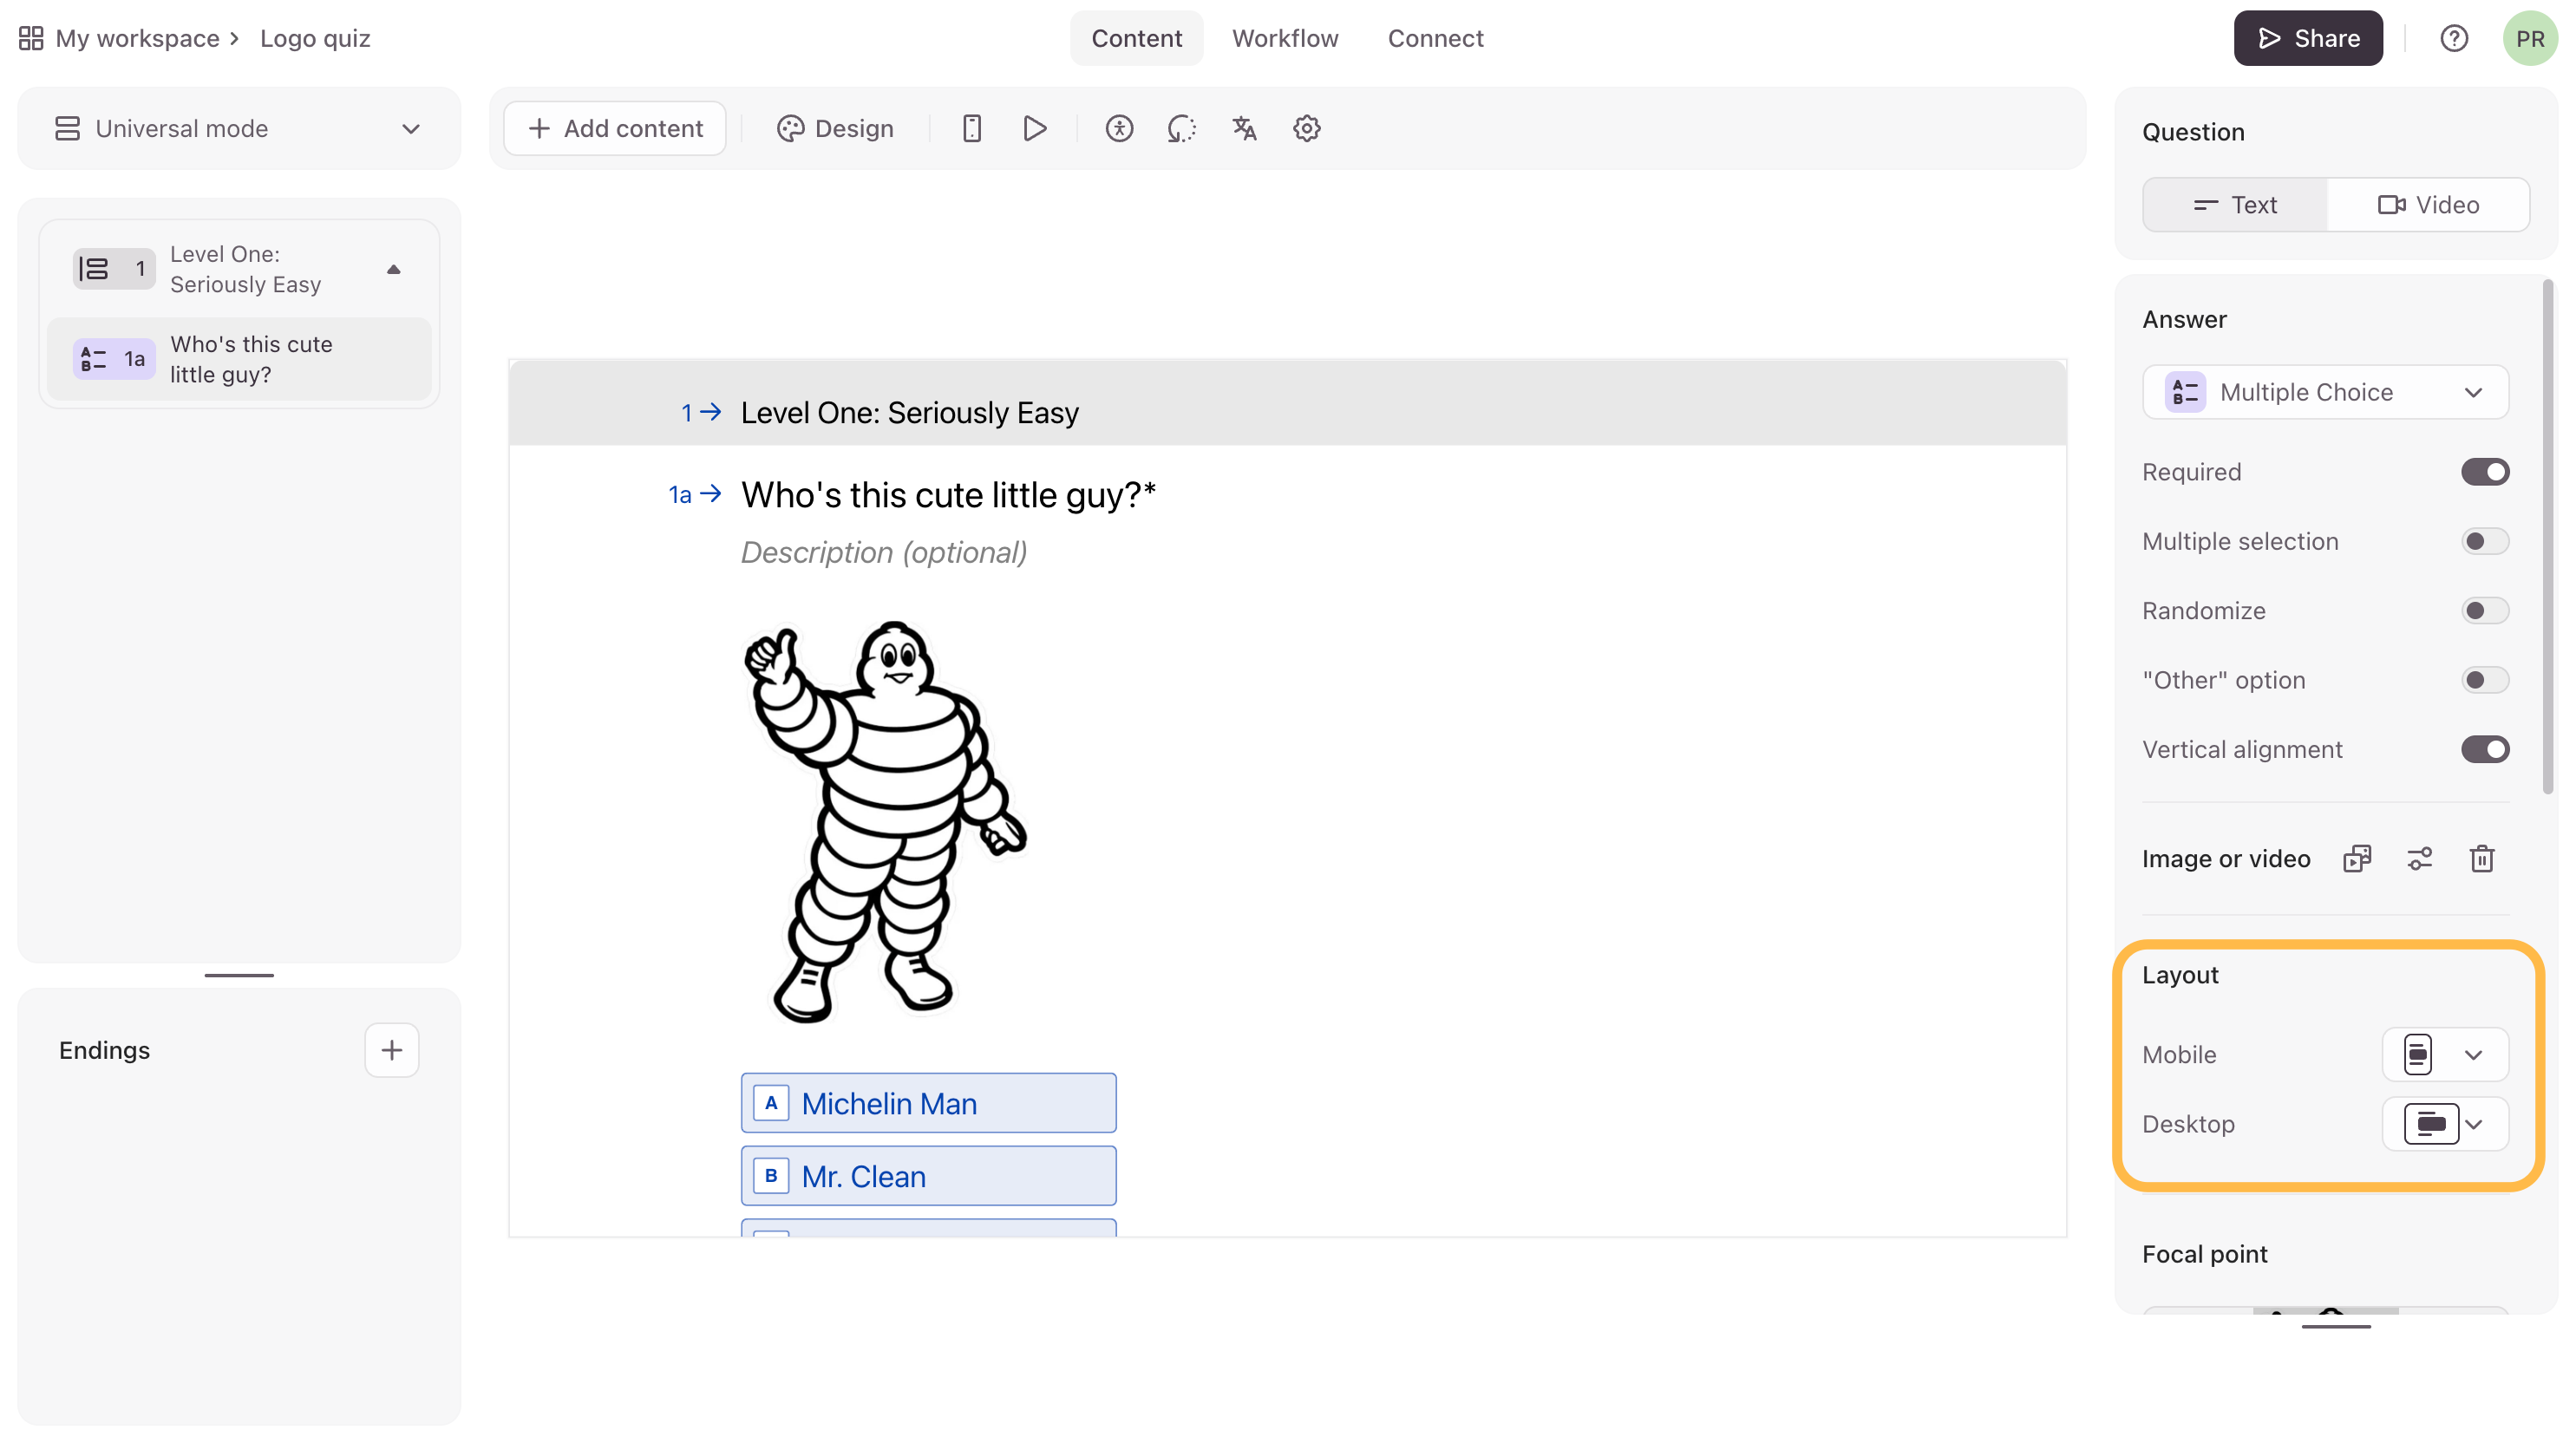Enable Multiple selection toggle
Screen dimensions: 2576x1443
click(2485, 541)
